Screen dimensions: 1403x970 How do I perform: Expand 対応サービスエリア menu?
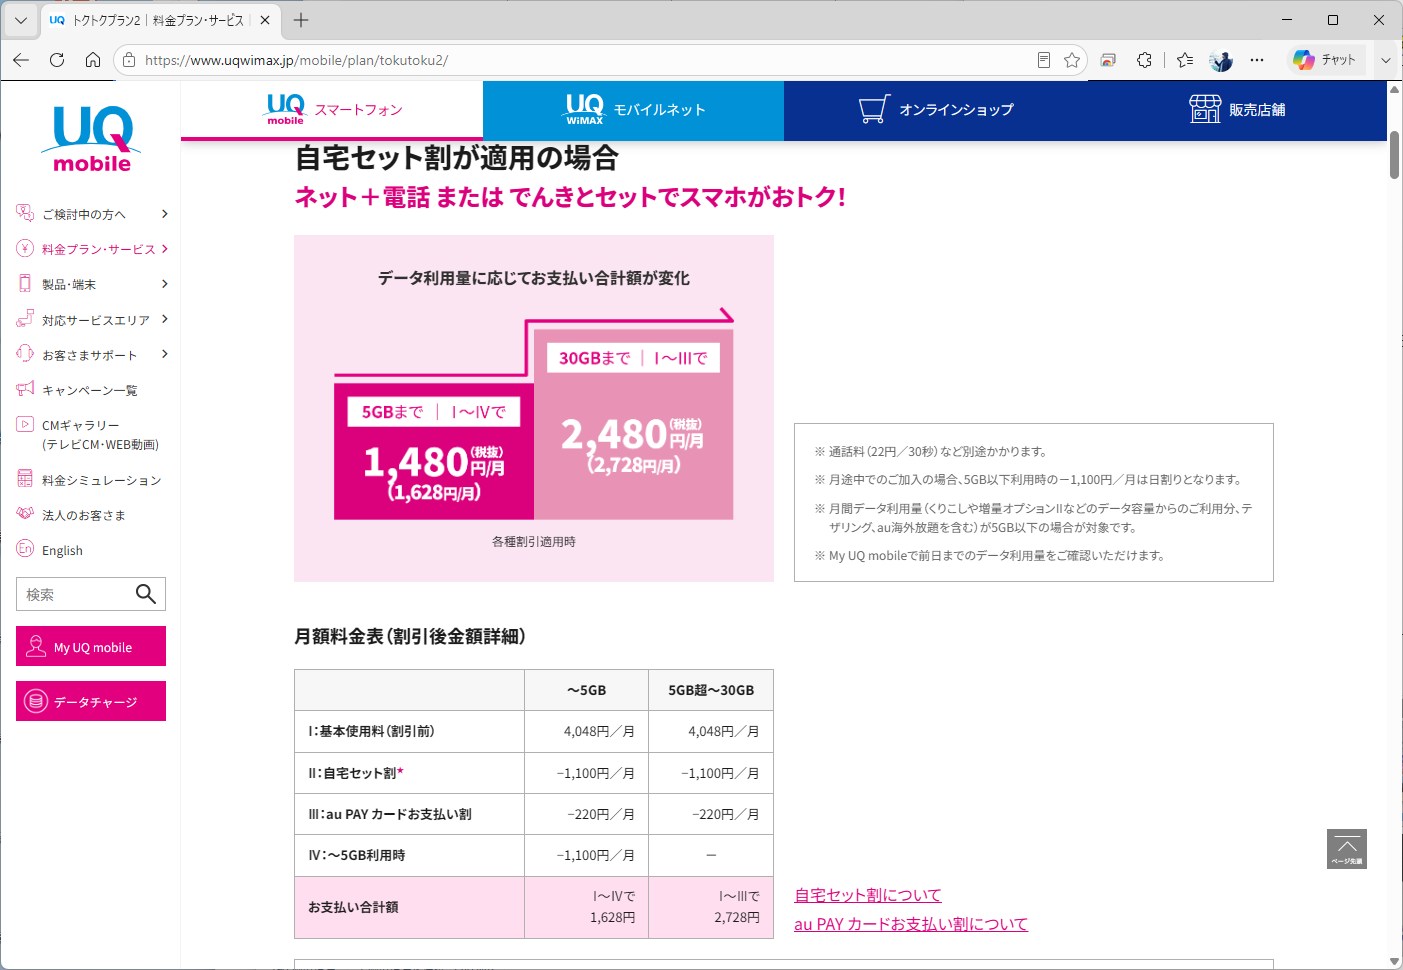91,320
